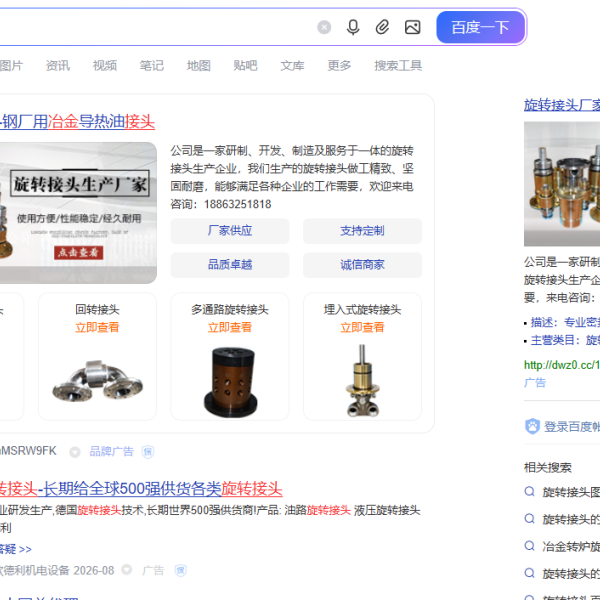Viewport: 600px width, 600px height.
Task: Open the 描述: 专业密封 sidebar link
Action: click(565, 323)
